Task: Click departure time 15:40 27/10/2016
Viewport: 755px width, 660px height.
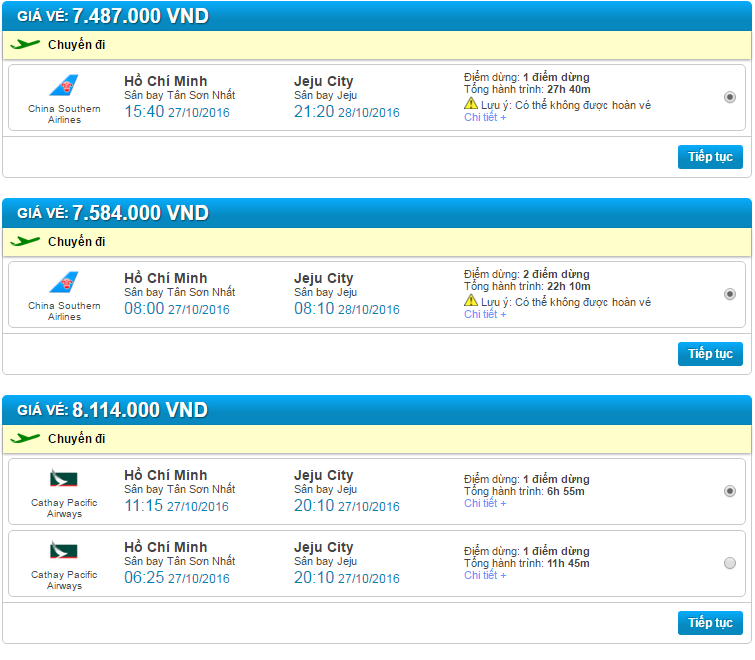Action: click(x=177, y=112)
